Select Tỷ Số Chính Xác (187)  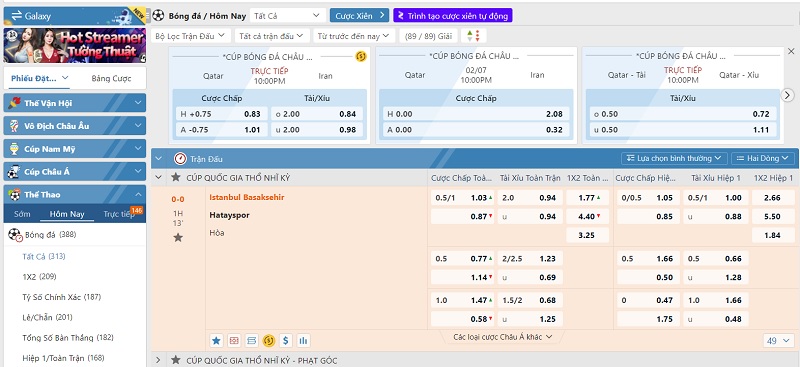pyautogui.click(x=62, y=297)
